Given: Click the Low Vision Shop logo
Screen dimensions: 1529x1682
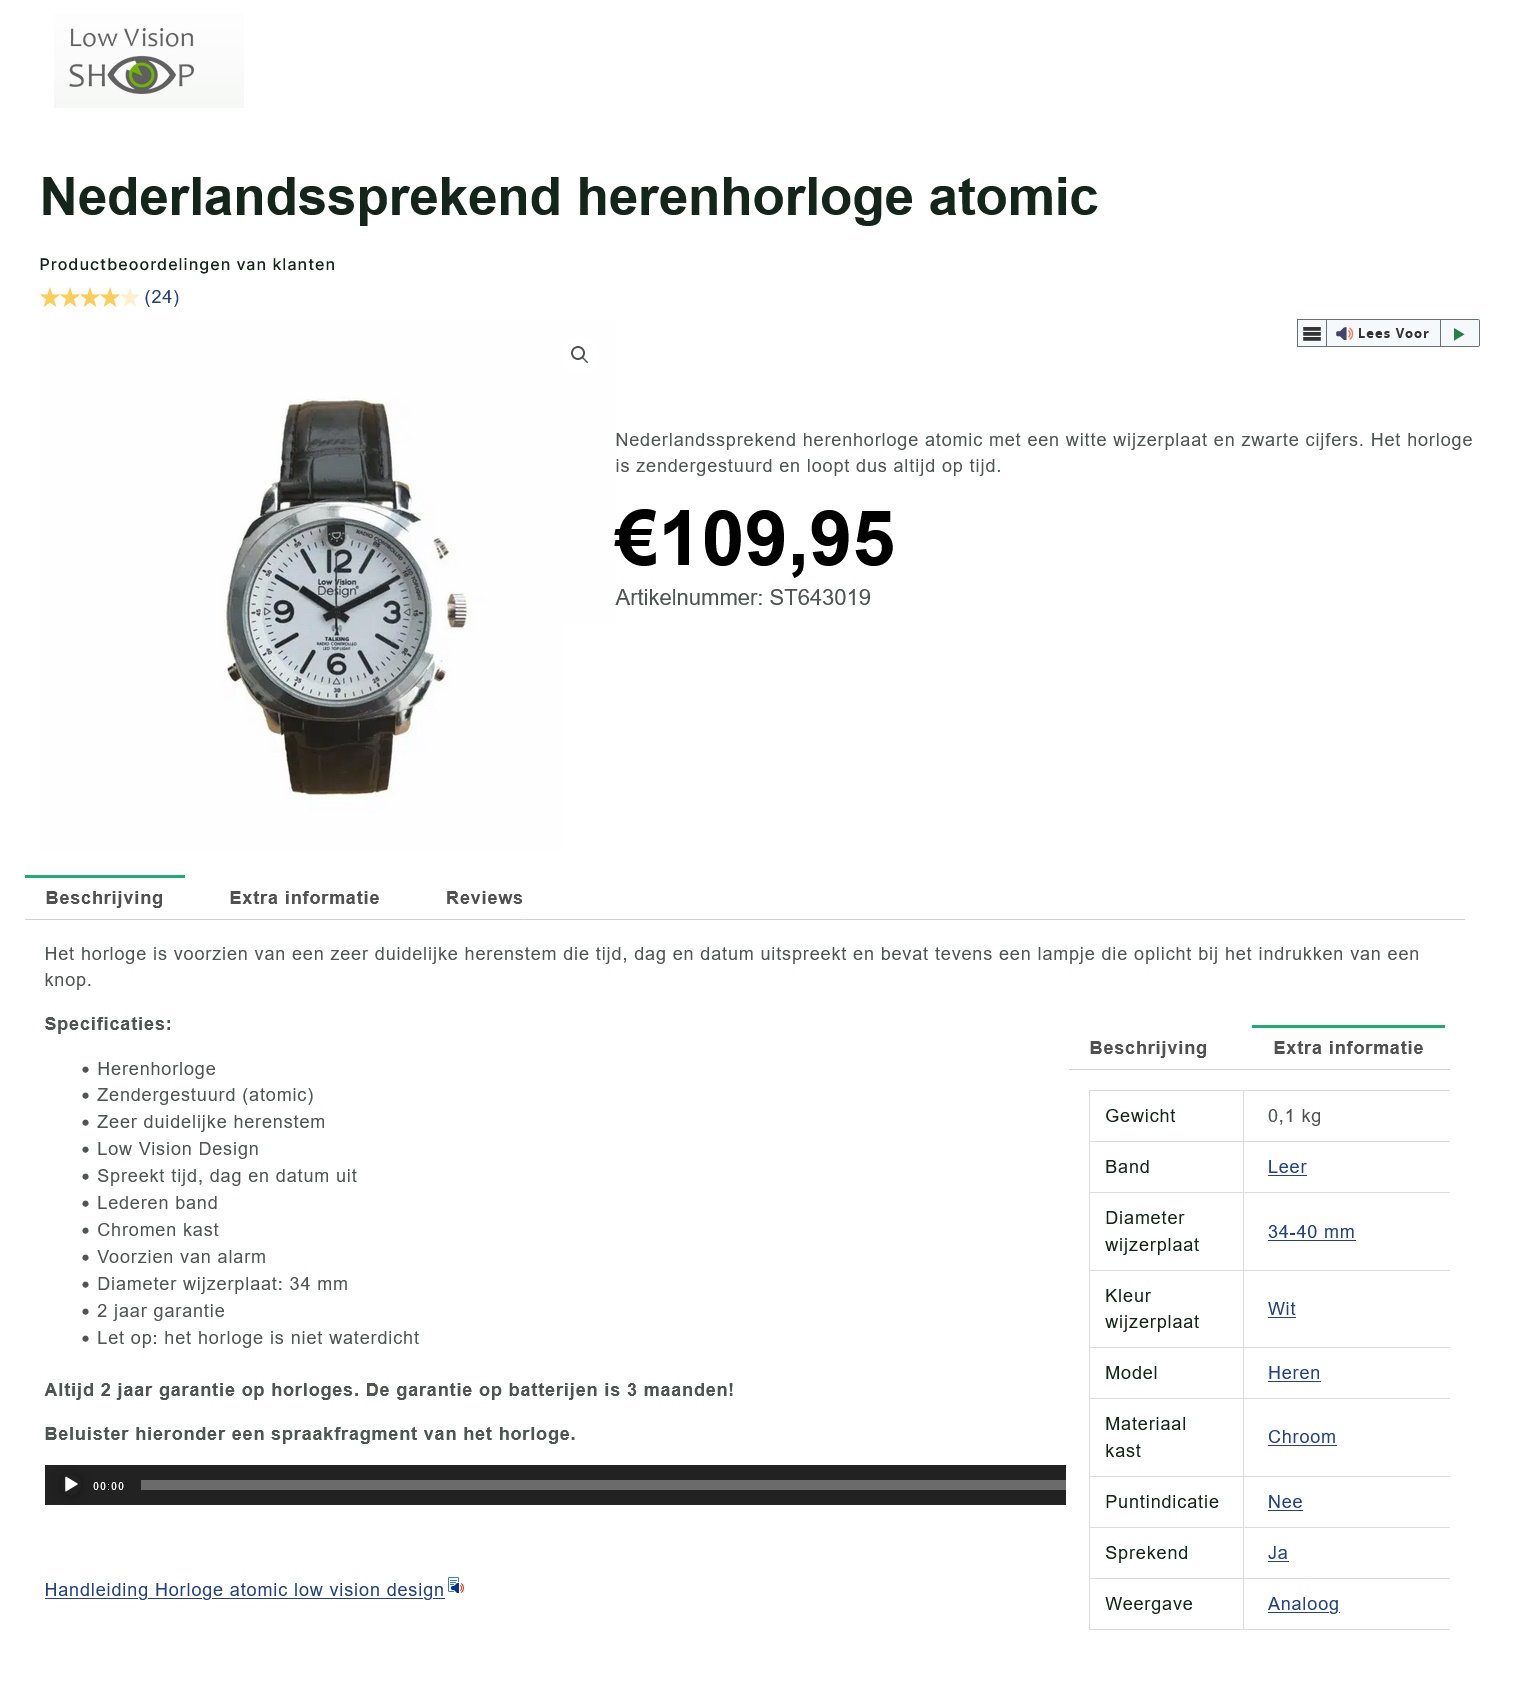Looking at the screenshot, I should point(148,60).
